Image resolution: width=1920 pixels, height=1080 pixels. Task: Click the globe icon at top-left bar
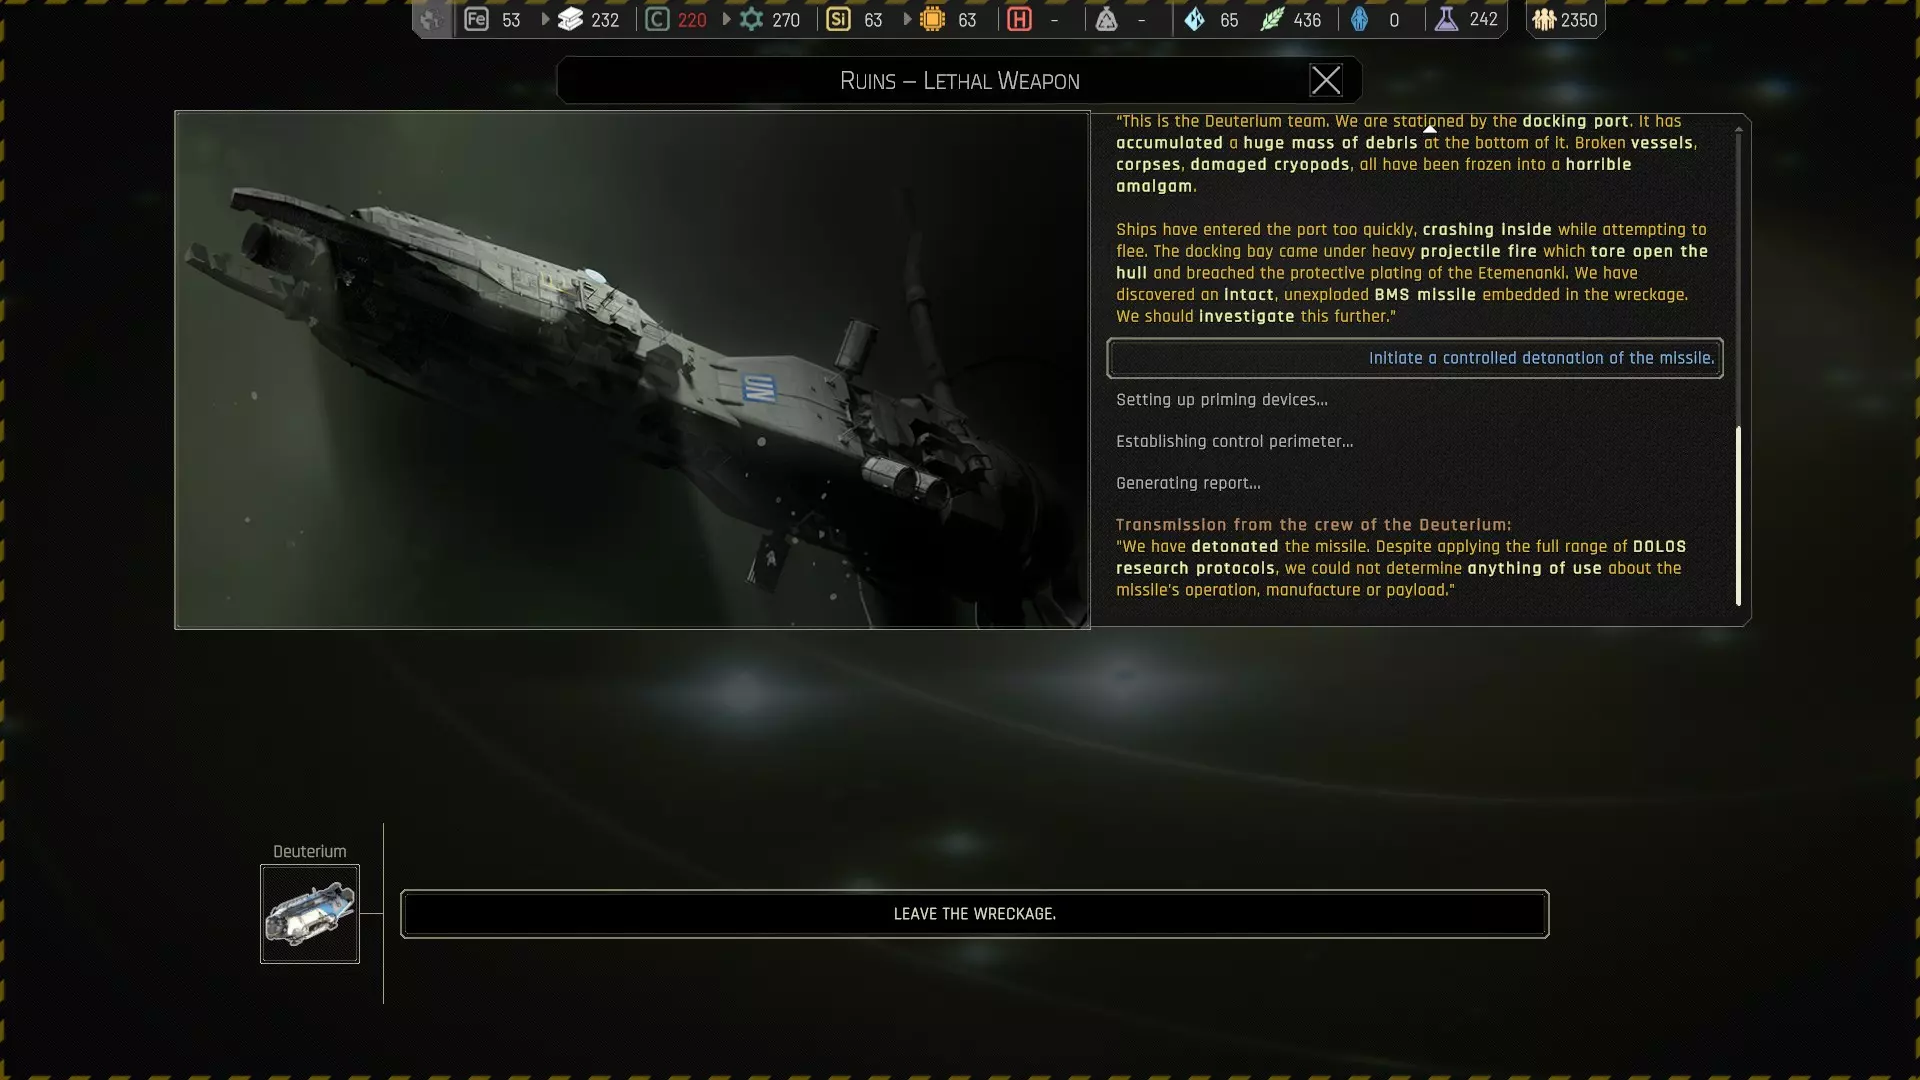tap(431, 19)
